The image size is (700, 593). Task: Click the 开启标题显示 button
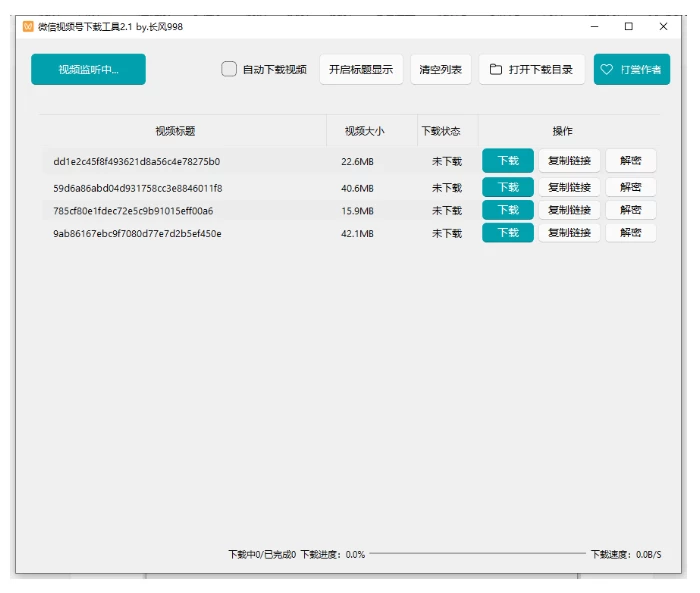click(x=361, y=69)
